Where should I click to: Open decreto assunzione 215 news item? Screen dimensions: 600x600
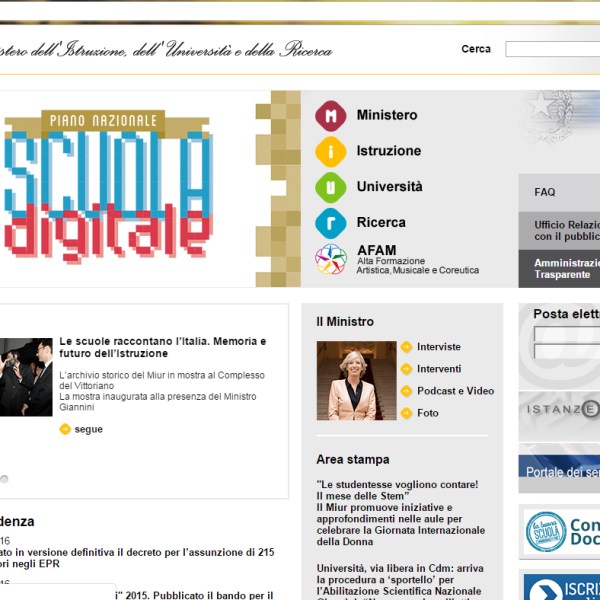pos(137,558)
